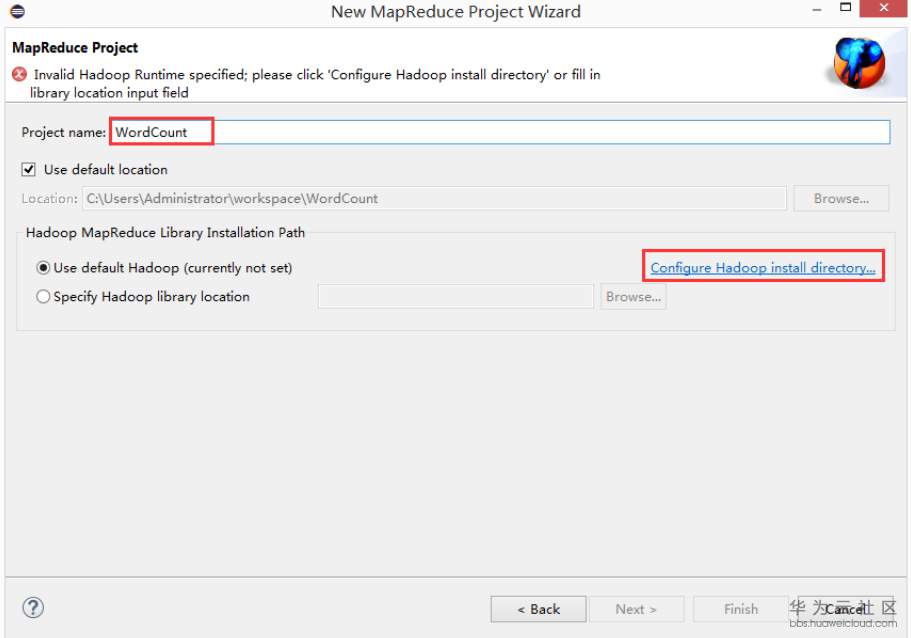Click the Hadoop MapReduce Library Installation Path label
Image resolution: width=911 pixels, height=638 pixels.
pos(166,232)
